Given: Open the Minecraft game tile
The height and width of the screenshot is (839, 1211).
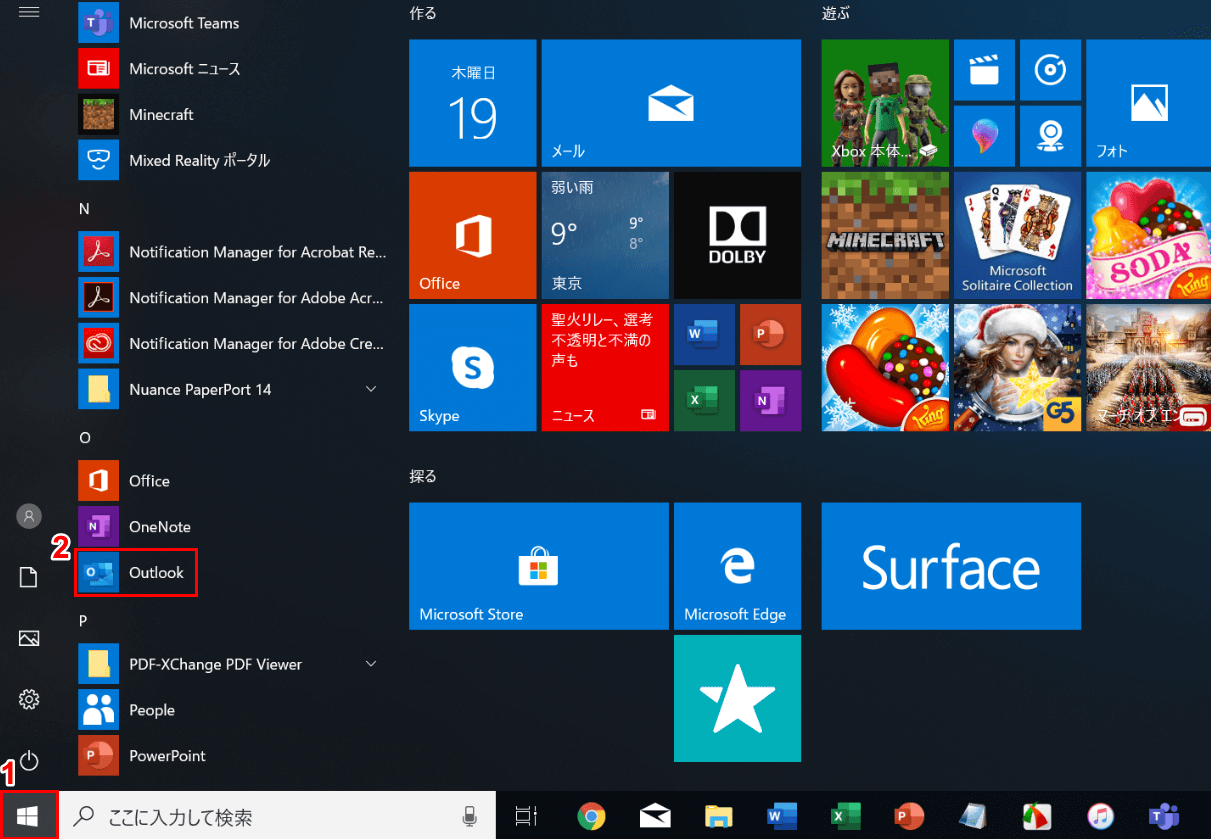Looking at the screenshot, I should [x=885, y=235].
